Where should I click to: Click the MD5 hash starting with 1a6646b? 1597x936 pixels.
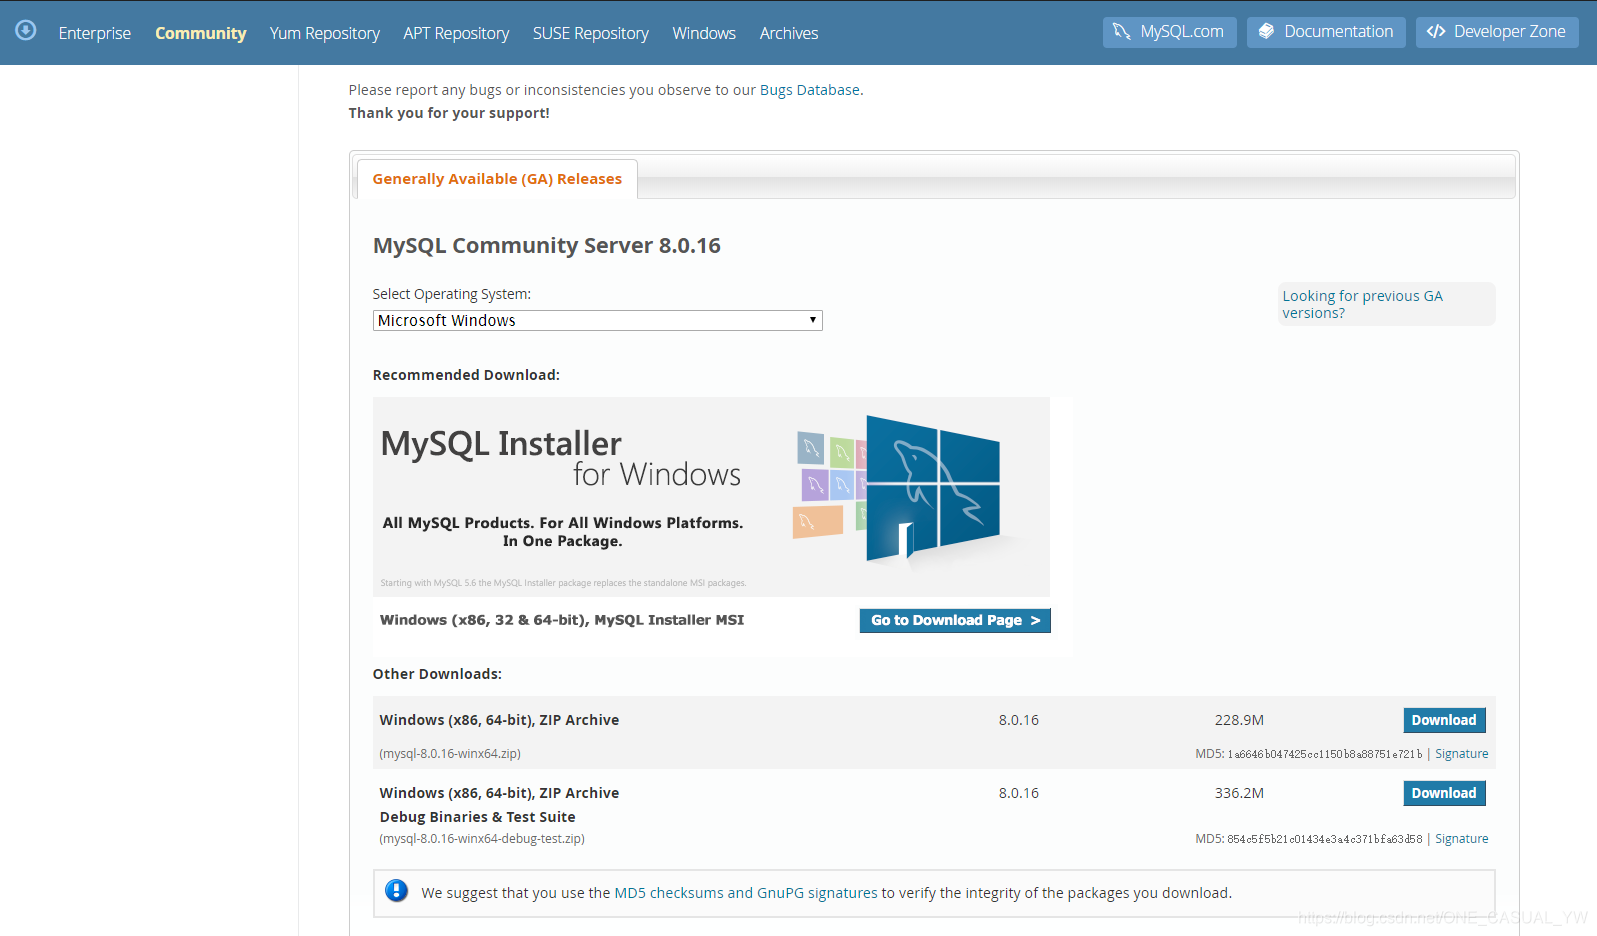[x=1325, y=754]
